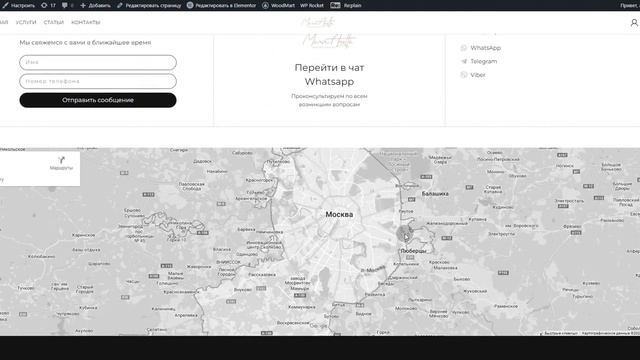Image resolution: width=640 pixels, height=360 pixels.
Task: Open the WP Rocket admin bar menu
Action: (312, 5)
